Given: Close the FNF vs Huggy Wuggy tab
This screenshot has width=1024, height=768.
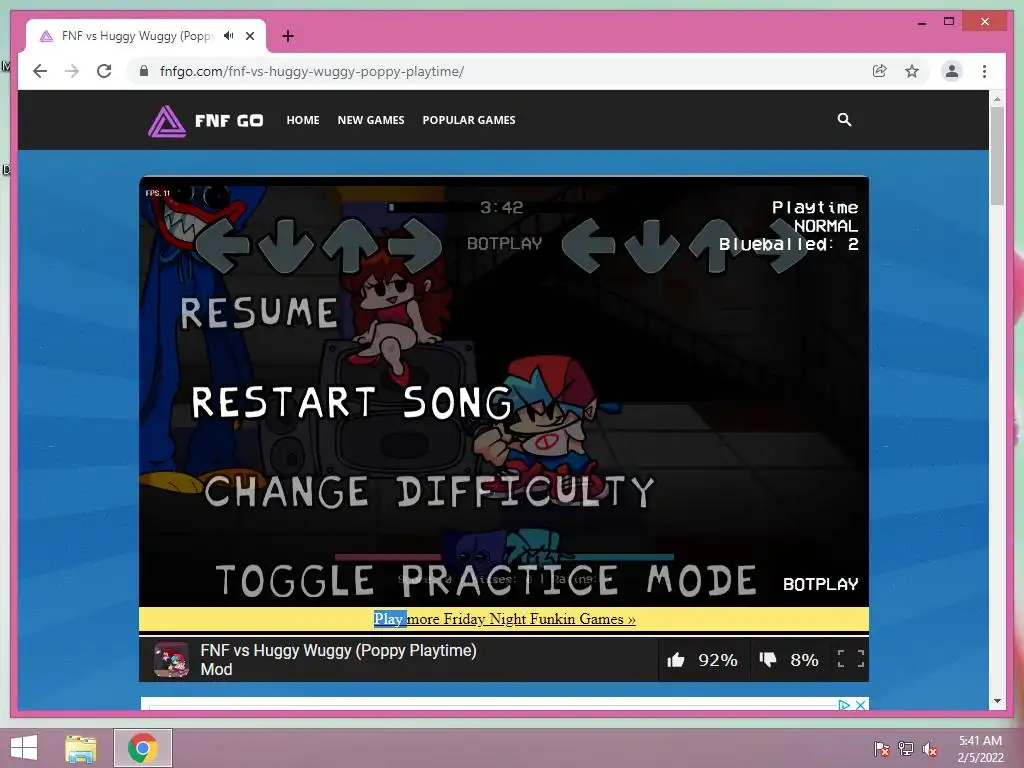Looking at the screenshot, I should pos(249,36).
